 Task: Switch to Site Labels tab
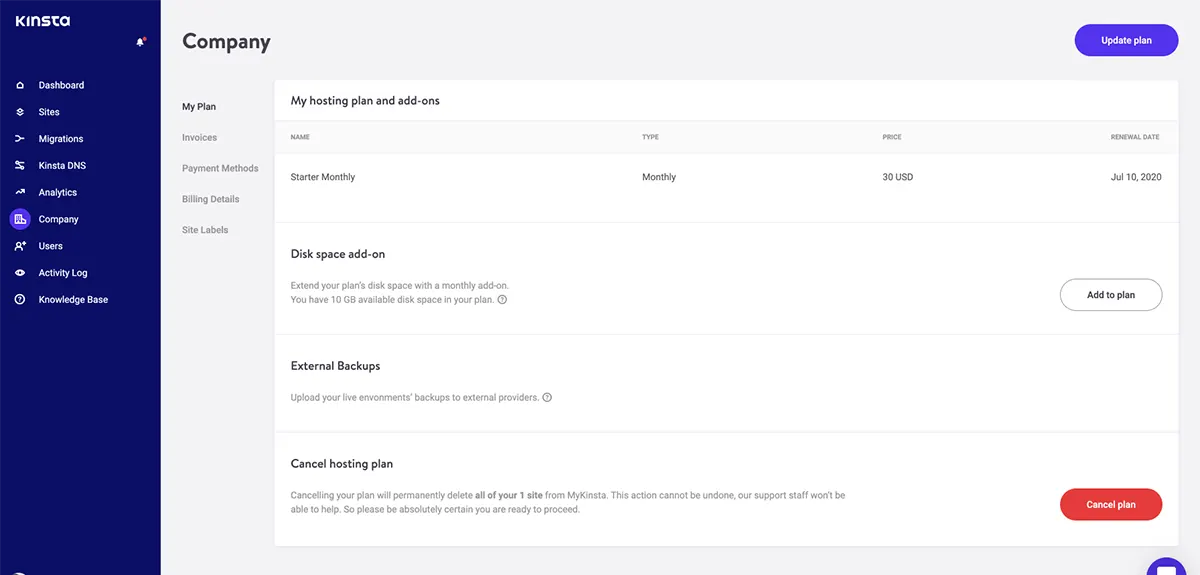click(205, 230)
